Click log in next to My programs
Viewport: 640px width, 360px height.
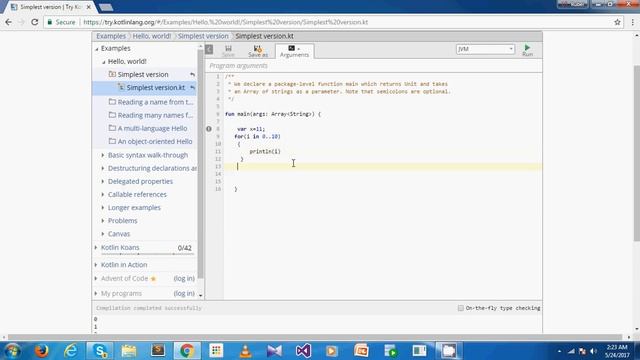tap(184, 293)
